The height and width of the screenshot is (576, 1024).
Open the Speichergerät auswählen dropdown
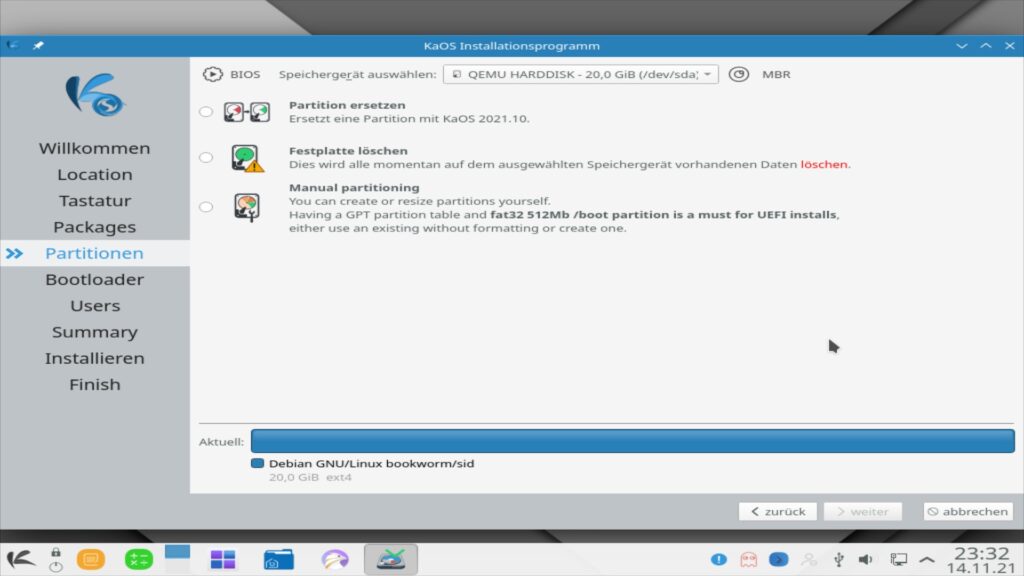pyautogui.click(x=581, y=74)
